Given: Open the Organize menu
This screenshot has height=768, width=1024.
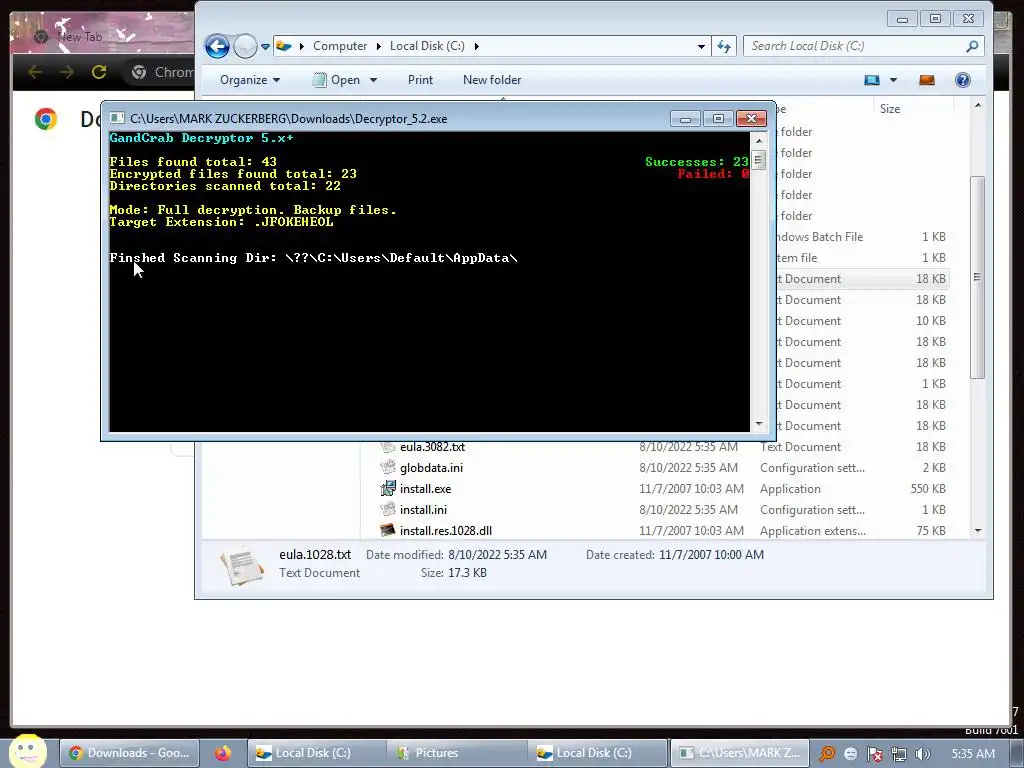Looking at the screenshot, I should coord(249,80).
